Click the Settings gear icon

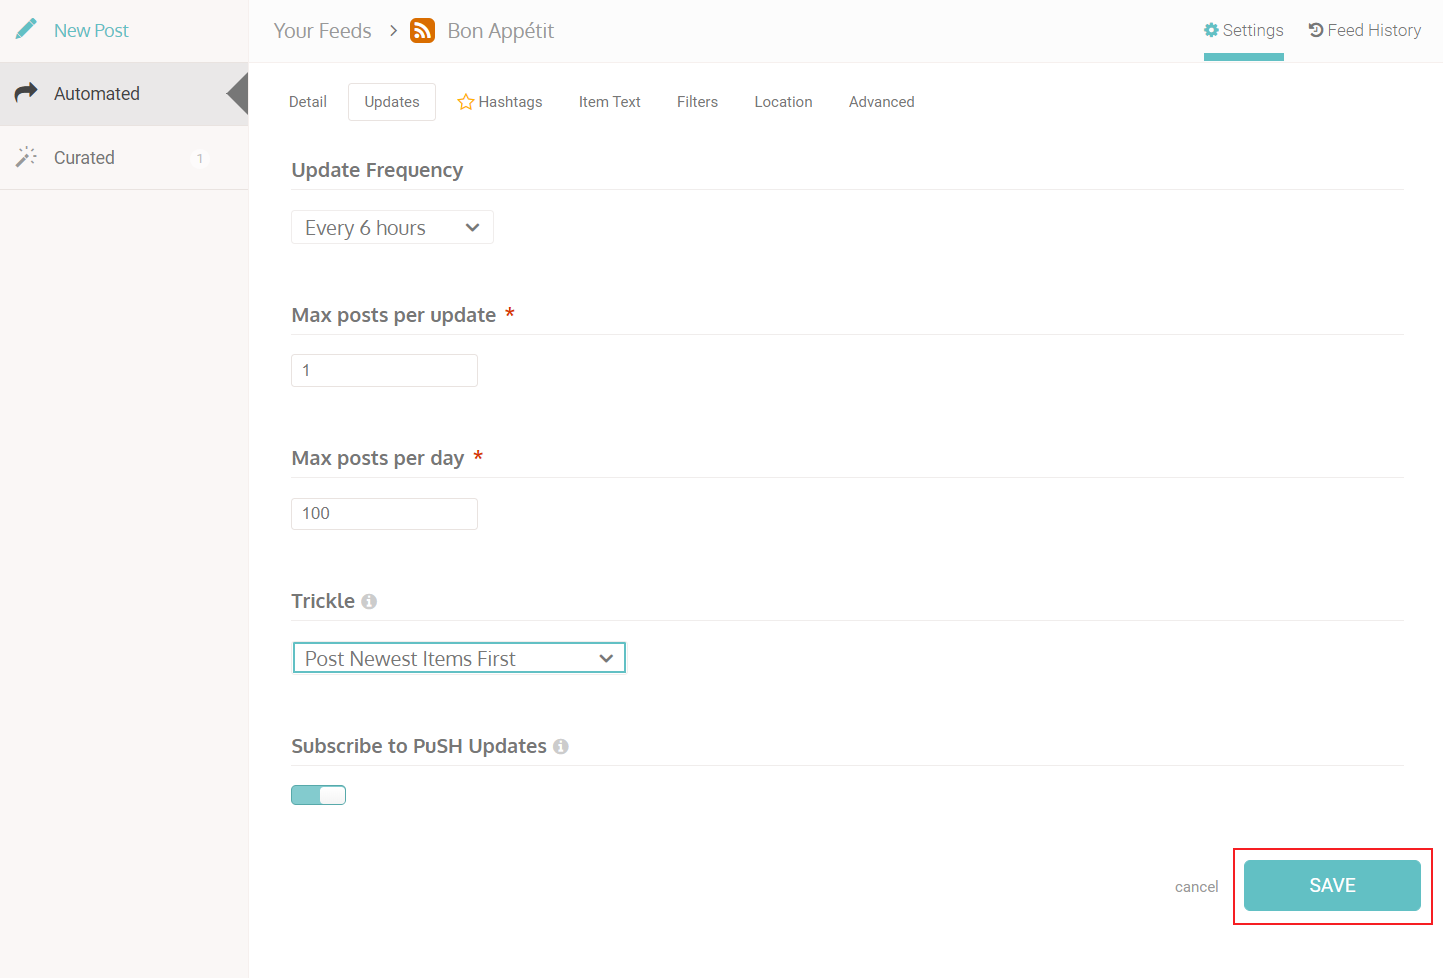1211,30
